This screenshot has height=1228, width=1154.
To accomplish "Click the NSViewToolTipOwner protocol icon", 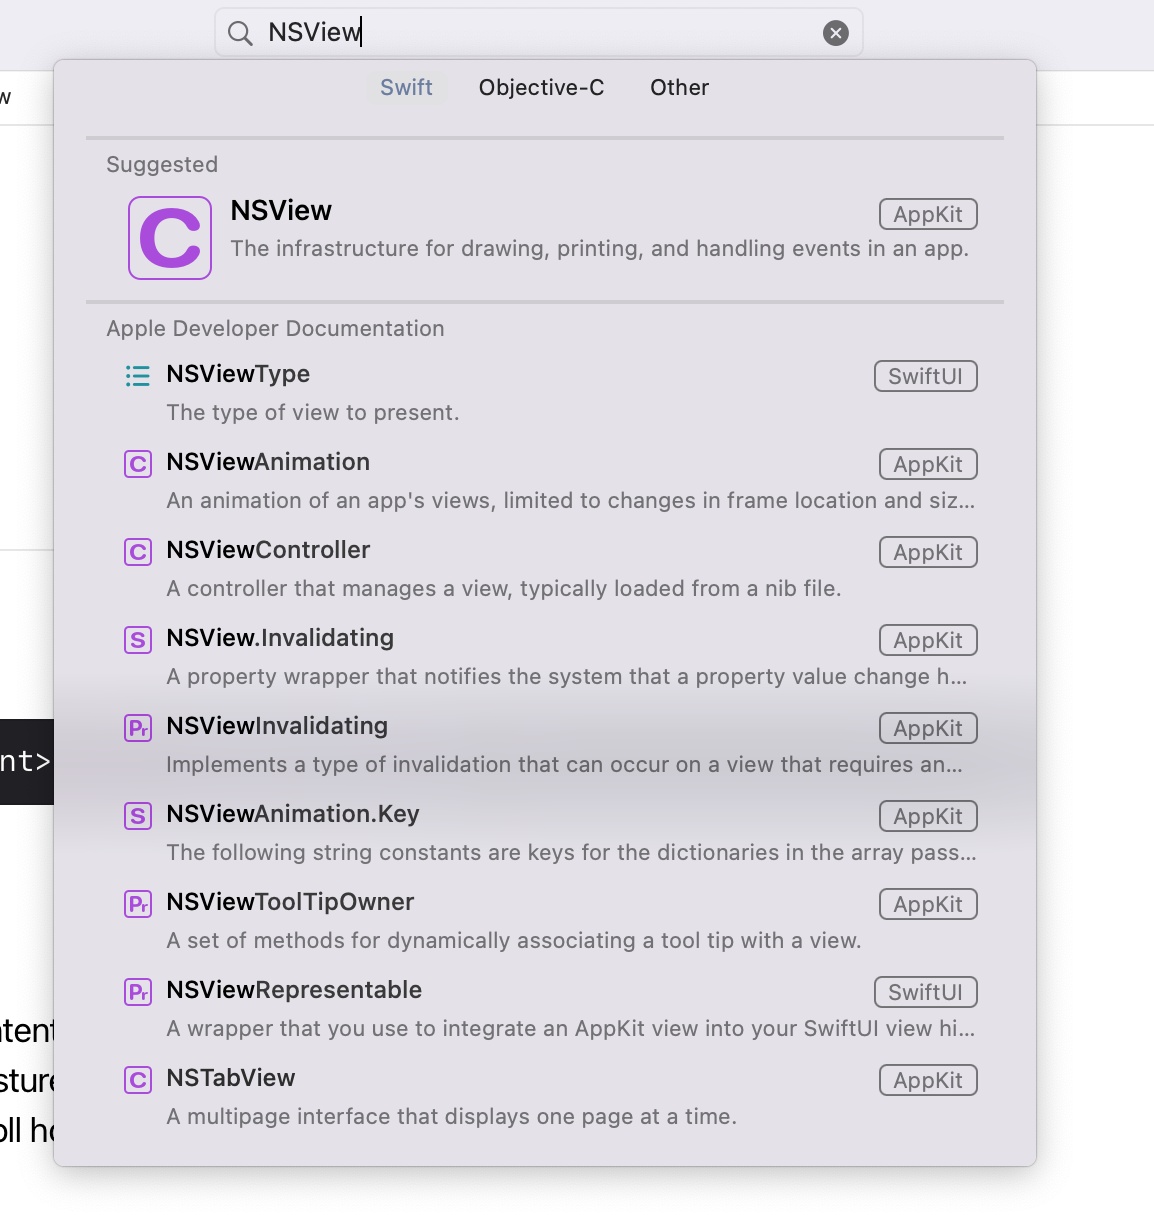I will 138,904.
